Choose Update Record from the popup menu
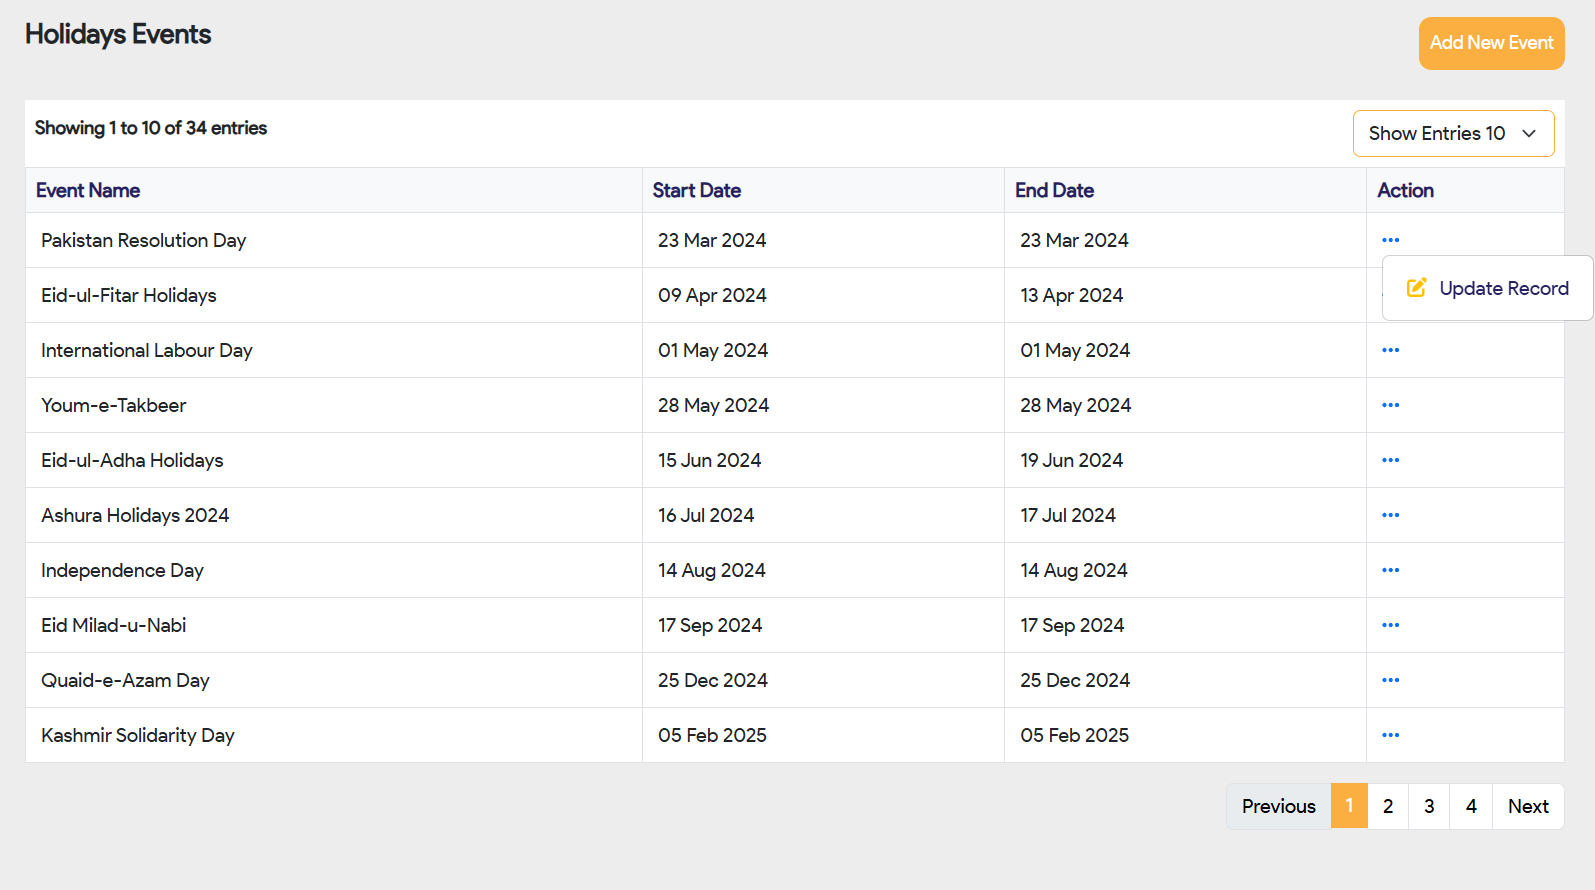Image resolution: width=1595 pixels, height=890 pixels. 1488,288
